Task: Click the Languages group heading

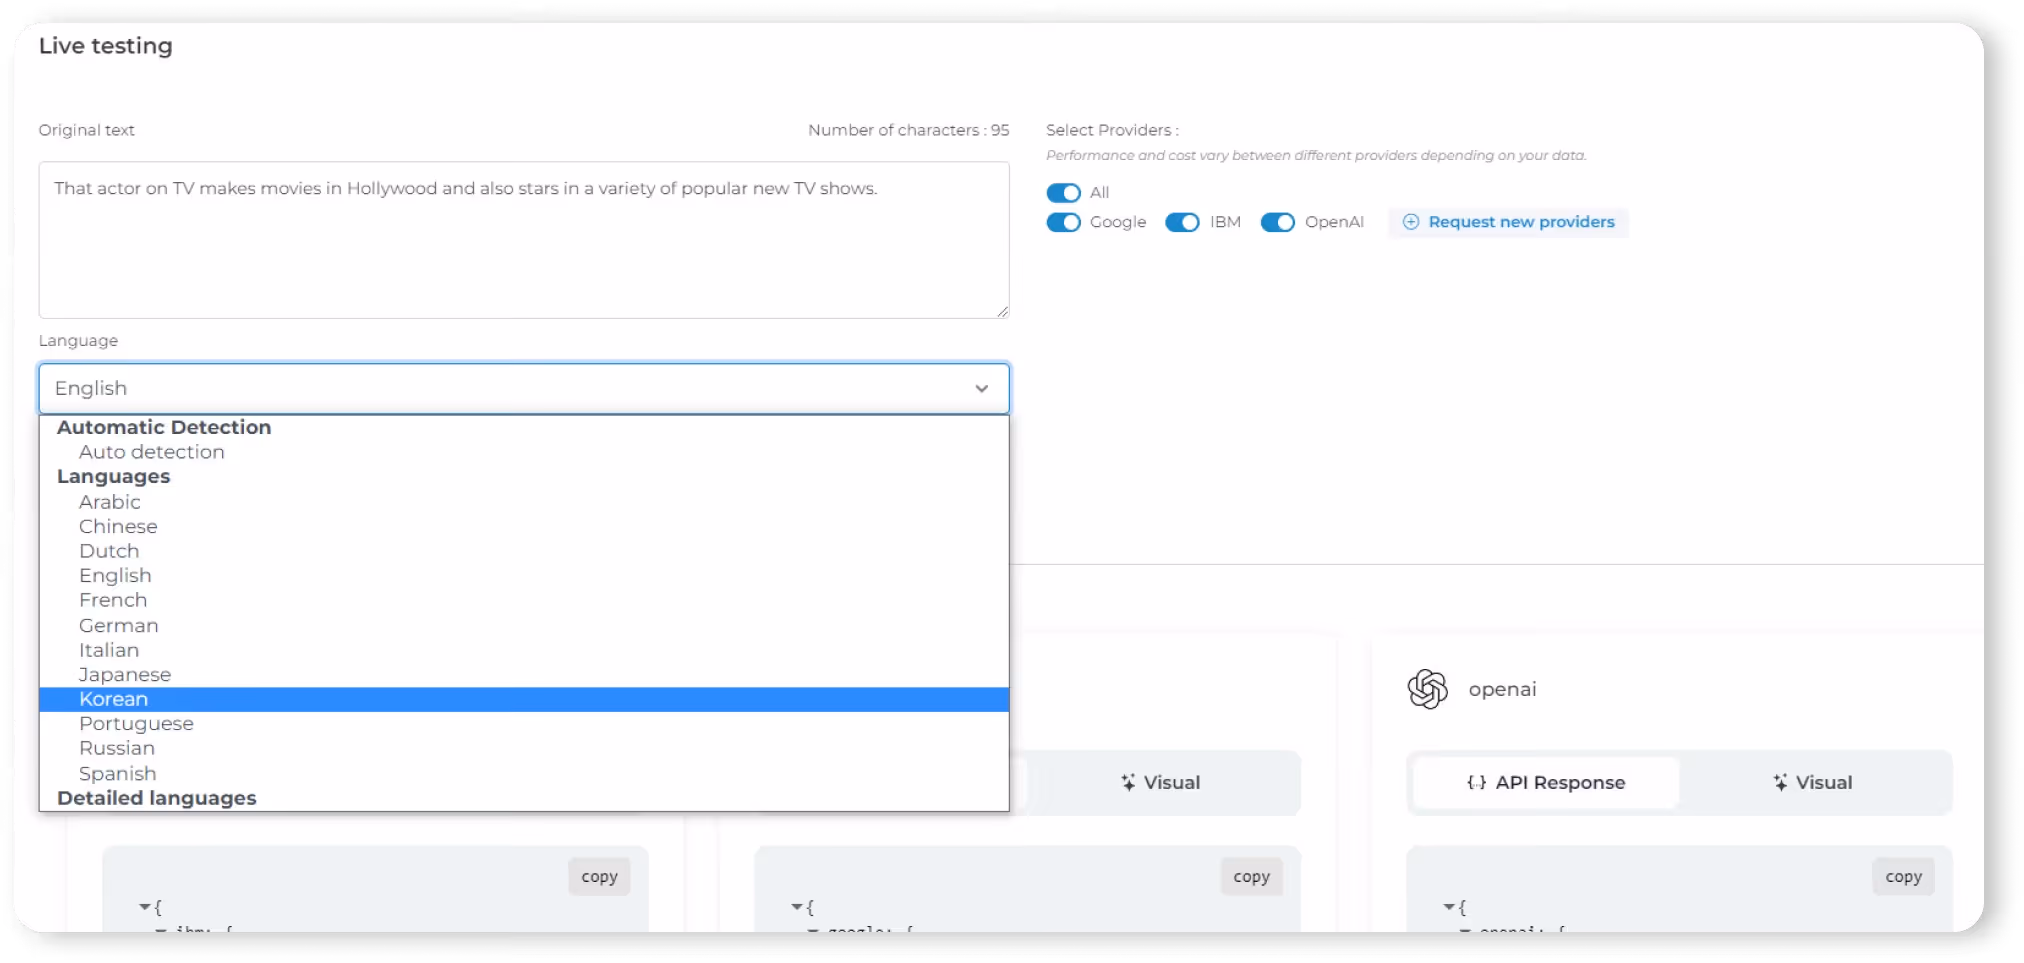Action: pos(113,477)
